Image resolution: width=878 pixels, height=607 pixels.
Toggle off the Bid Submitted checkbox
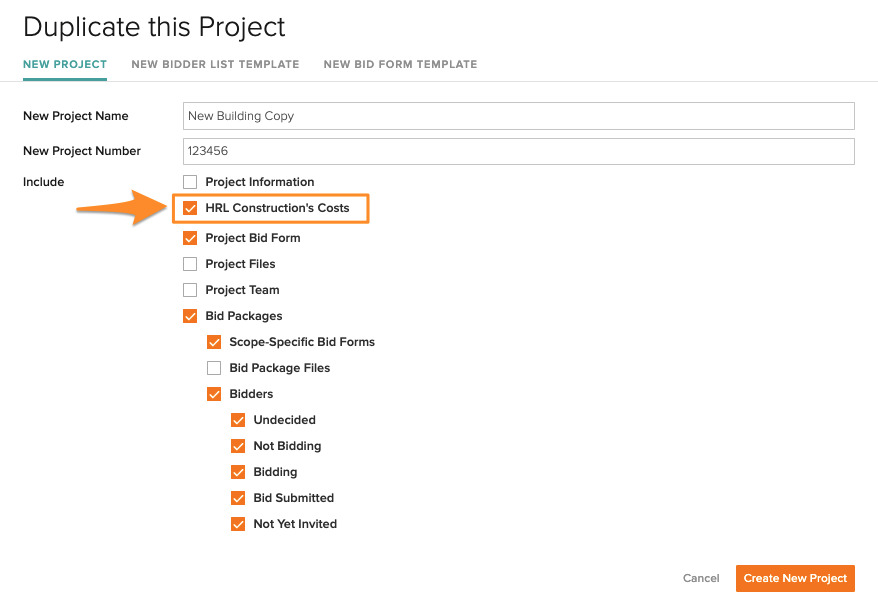pos(238,498)
